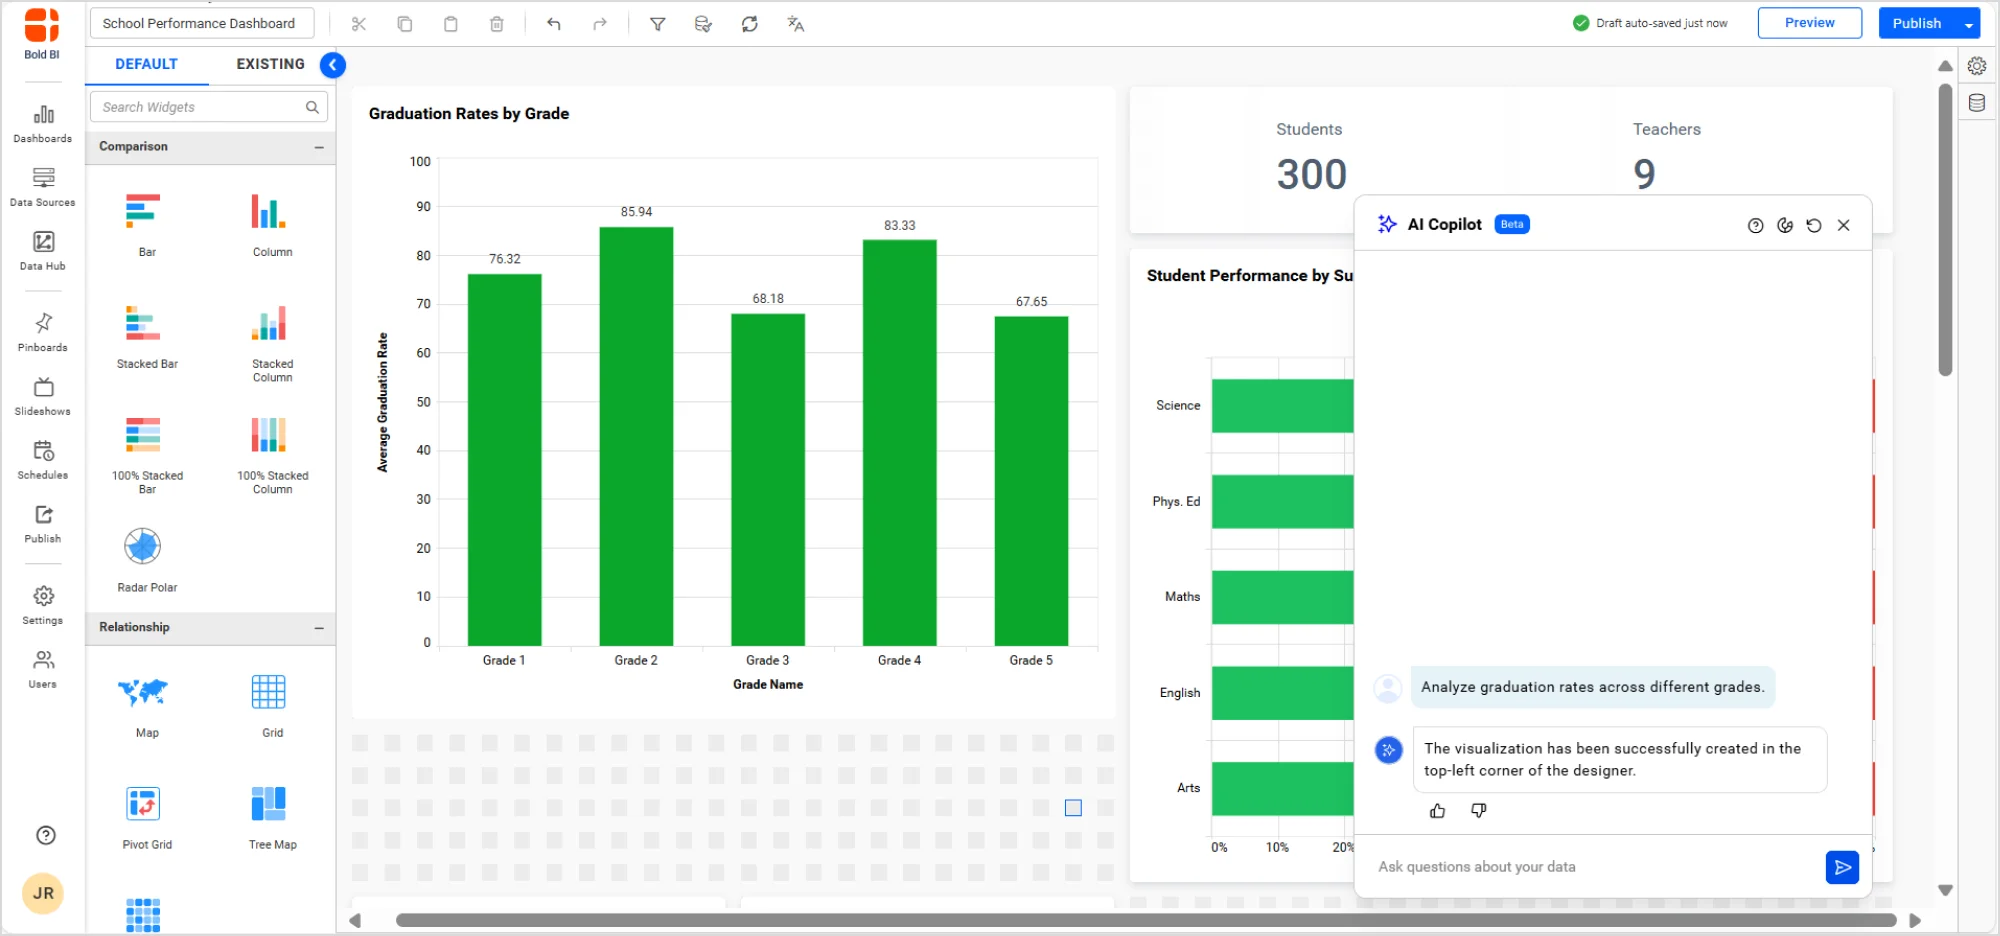Image resolution: width=2000 pixels, height=936 pixels.
Task: Switch to the EXISTING tab
Action: [x=268, y=64]
